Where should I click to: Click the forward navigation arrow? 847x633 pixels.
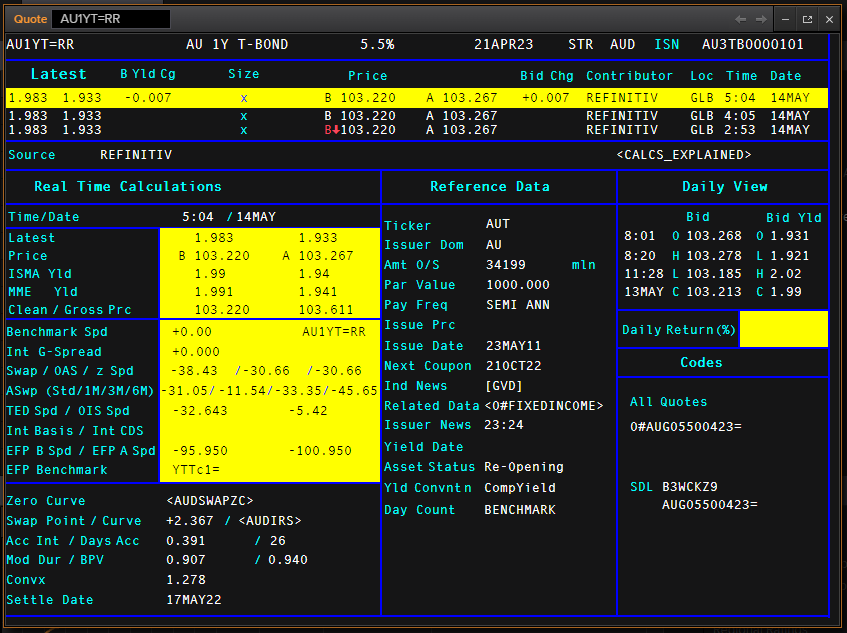761,19
